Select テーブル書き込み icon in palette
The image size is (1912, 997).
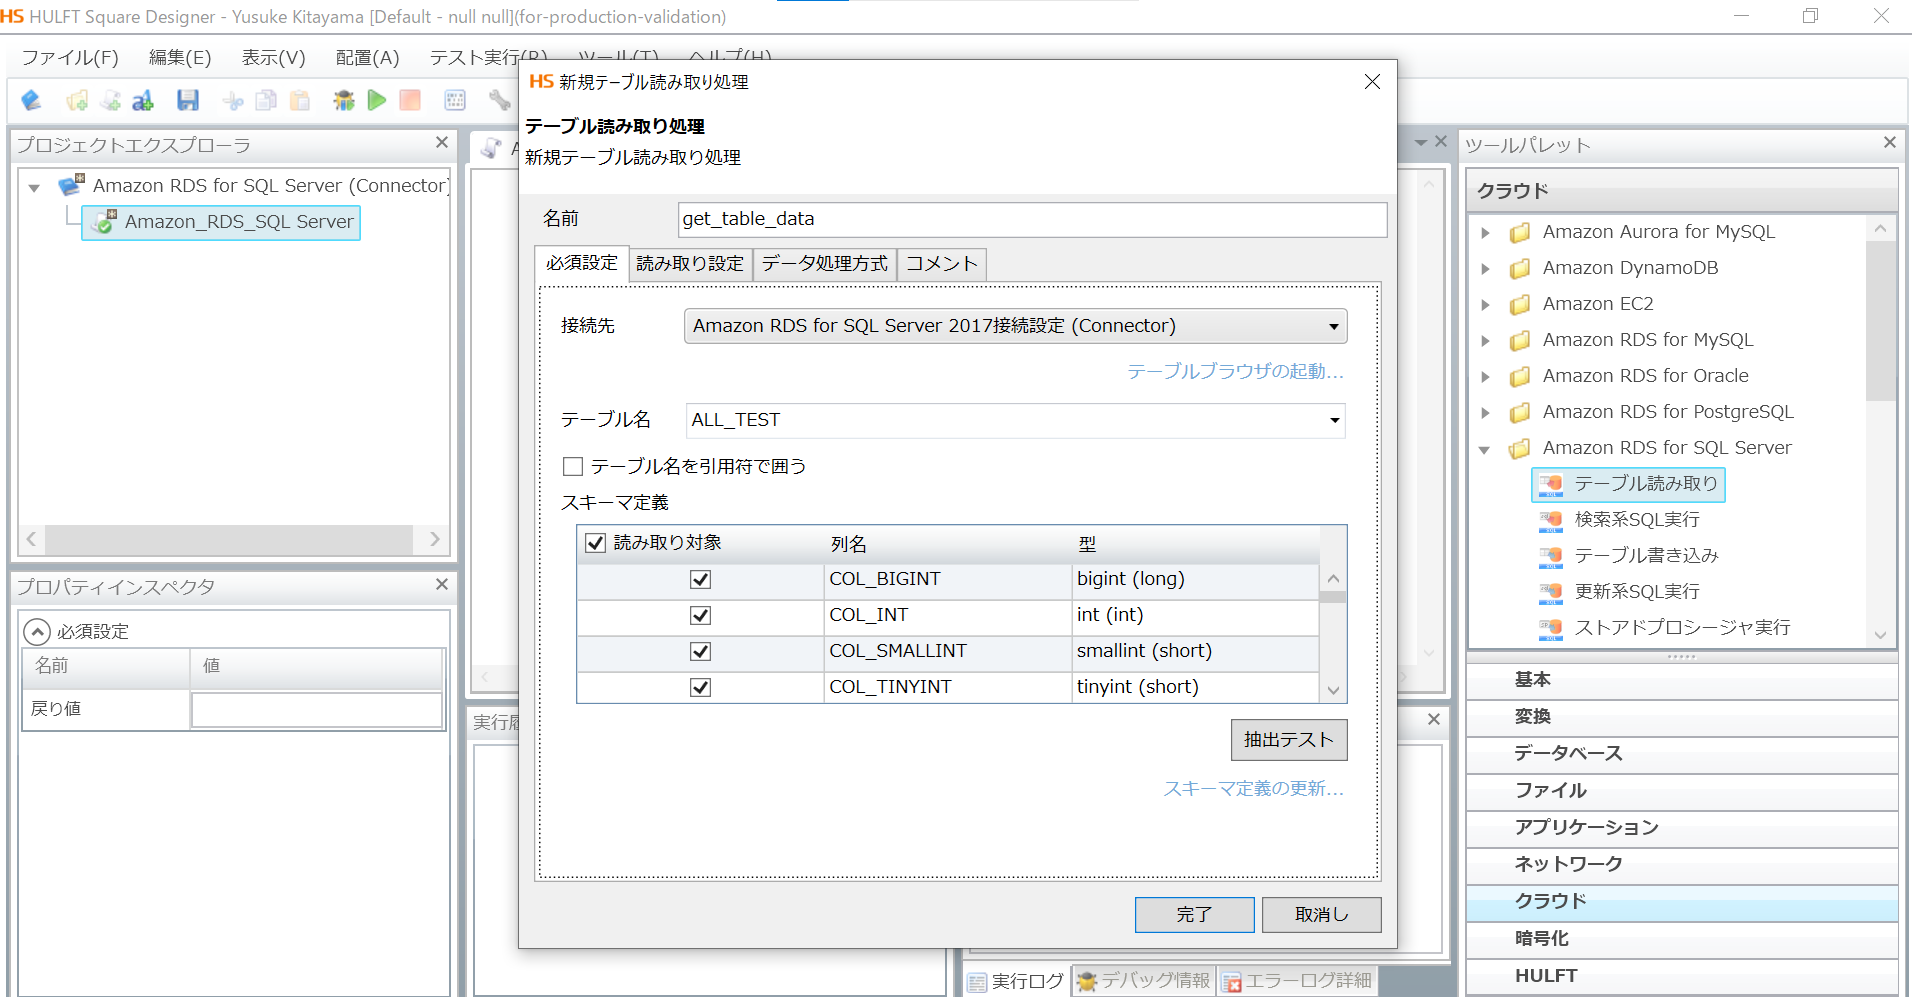click(x=1551, y=556)
